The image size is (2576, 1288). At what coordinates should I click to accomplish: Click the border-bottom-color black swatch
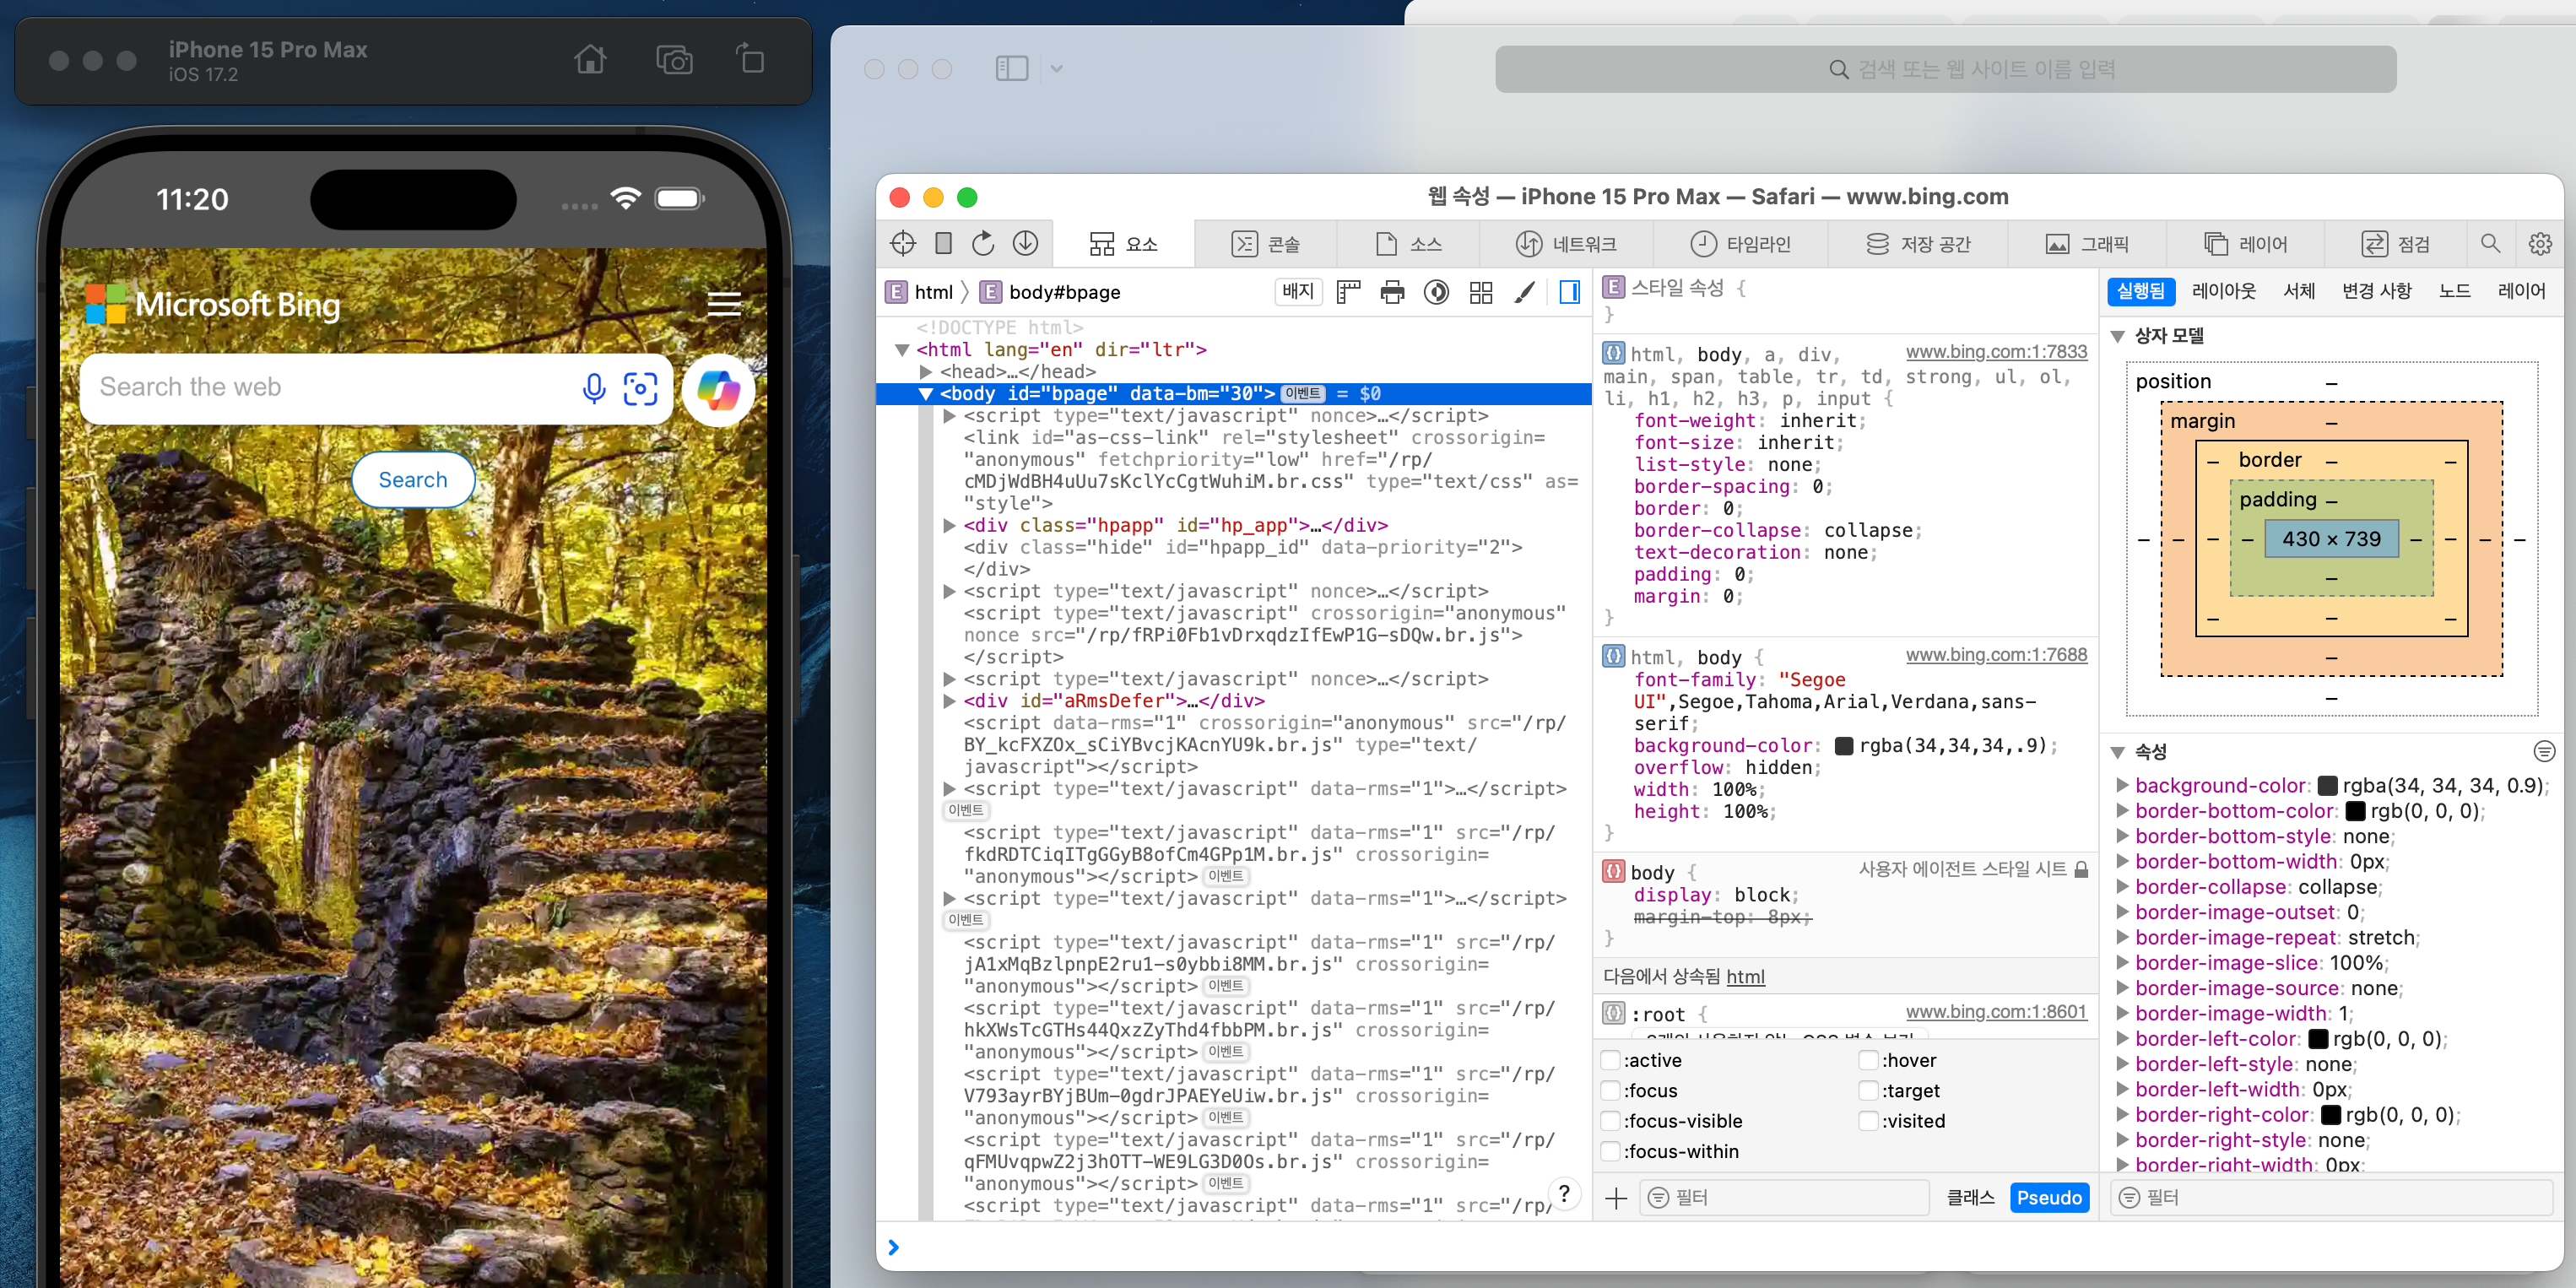point(2356,811)
